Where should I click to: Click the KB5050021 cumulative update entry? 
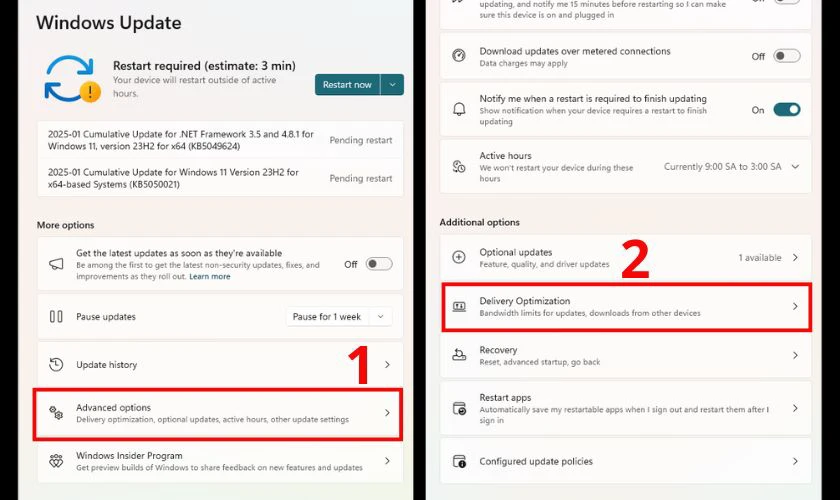[220, 178]
